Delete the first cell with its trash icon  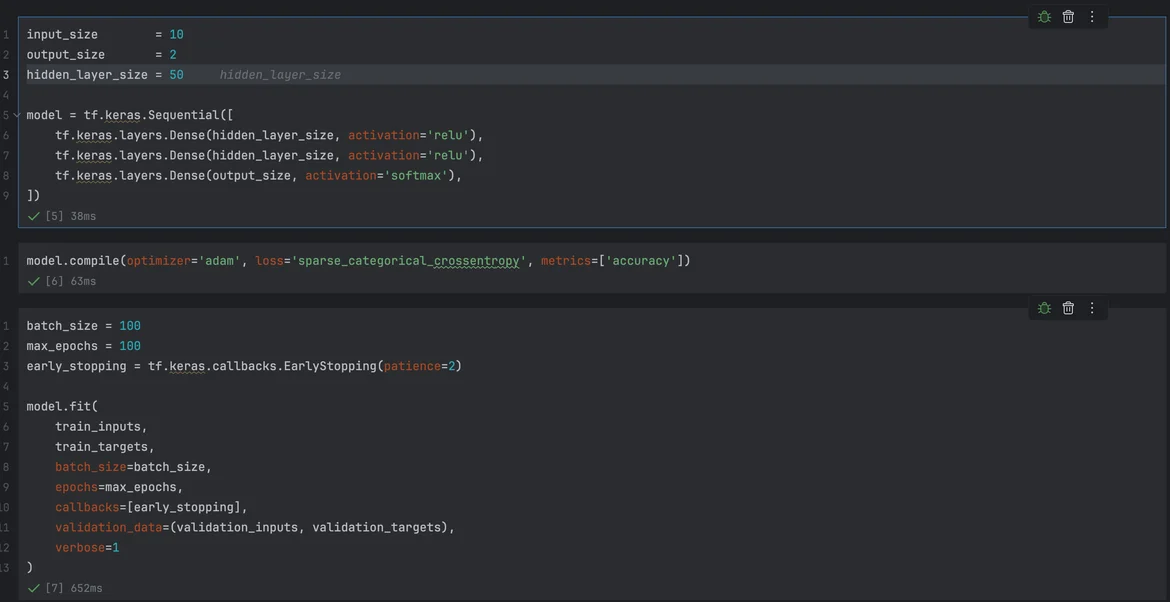pyautogui.click(x=1068, y=17)
